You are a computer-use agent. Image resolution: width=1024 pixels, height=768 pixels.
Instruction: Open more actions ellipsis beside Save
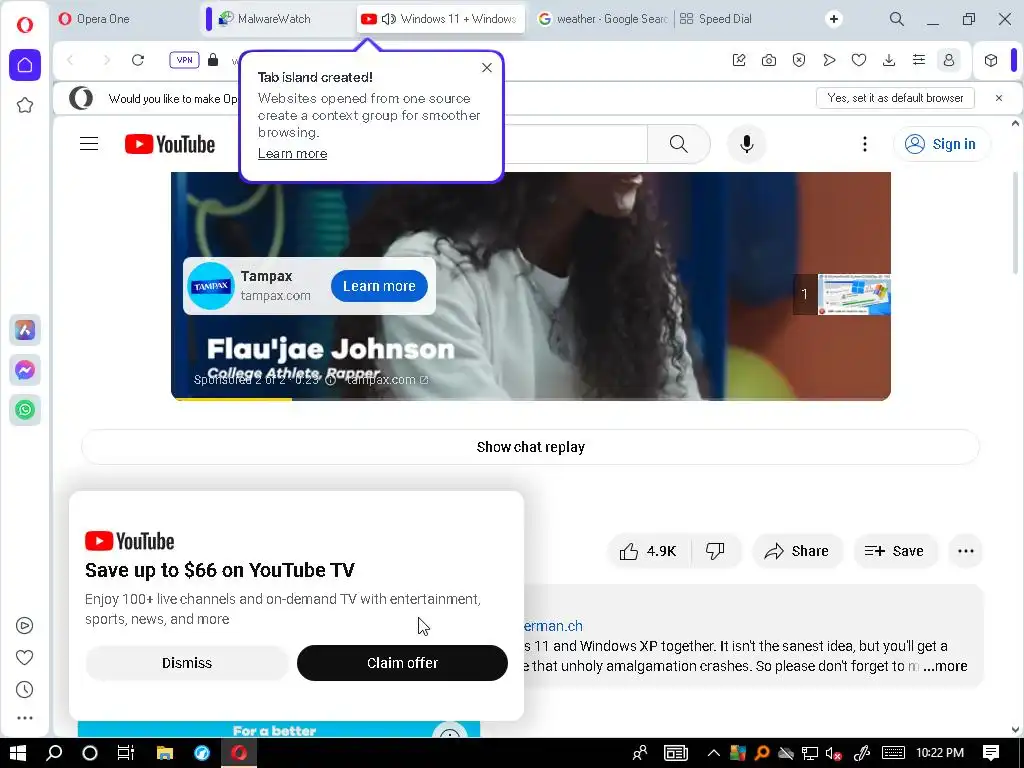coord(966,551)
